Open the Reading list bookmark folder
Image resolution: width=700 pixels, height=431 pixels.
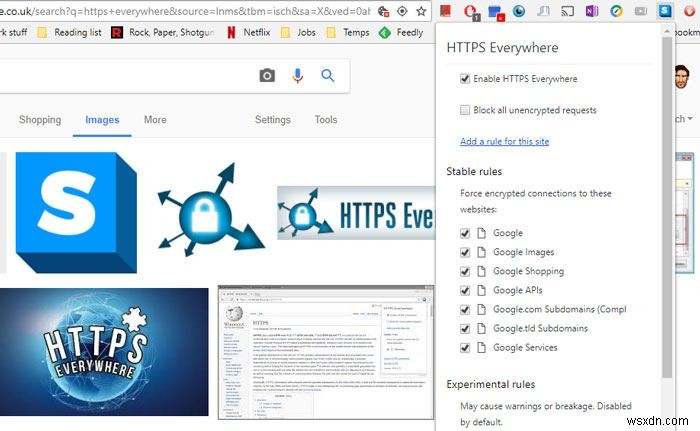69,32
